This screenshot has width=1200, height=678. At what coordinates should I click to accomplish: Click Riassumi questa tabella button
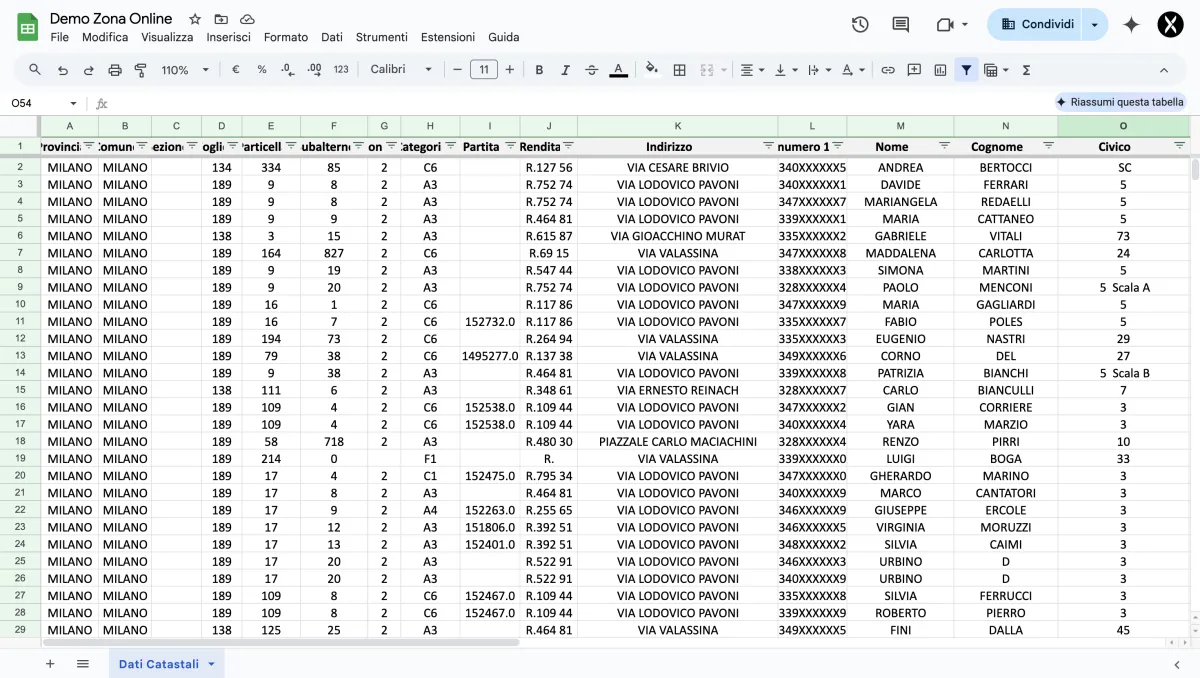pos(1120,102)
